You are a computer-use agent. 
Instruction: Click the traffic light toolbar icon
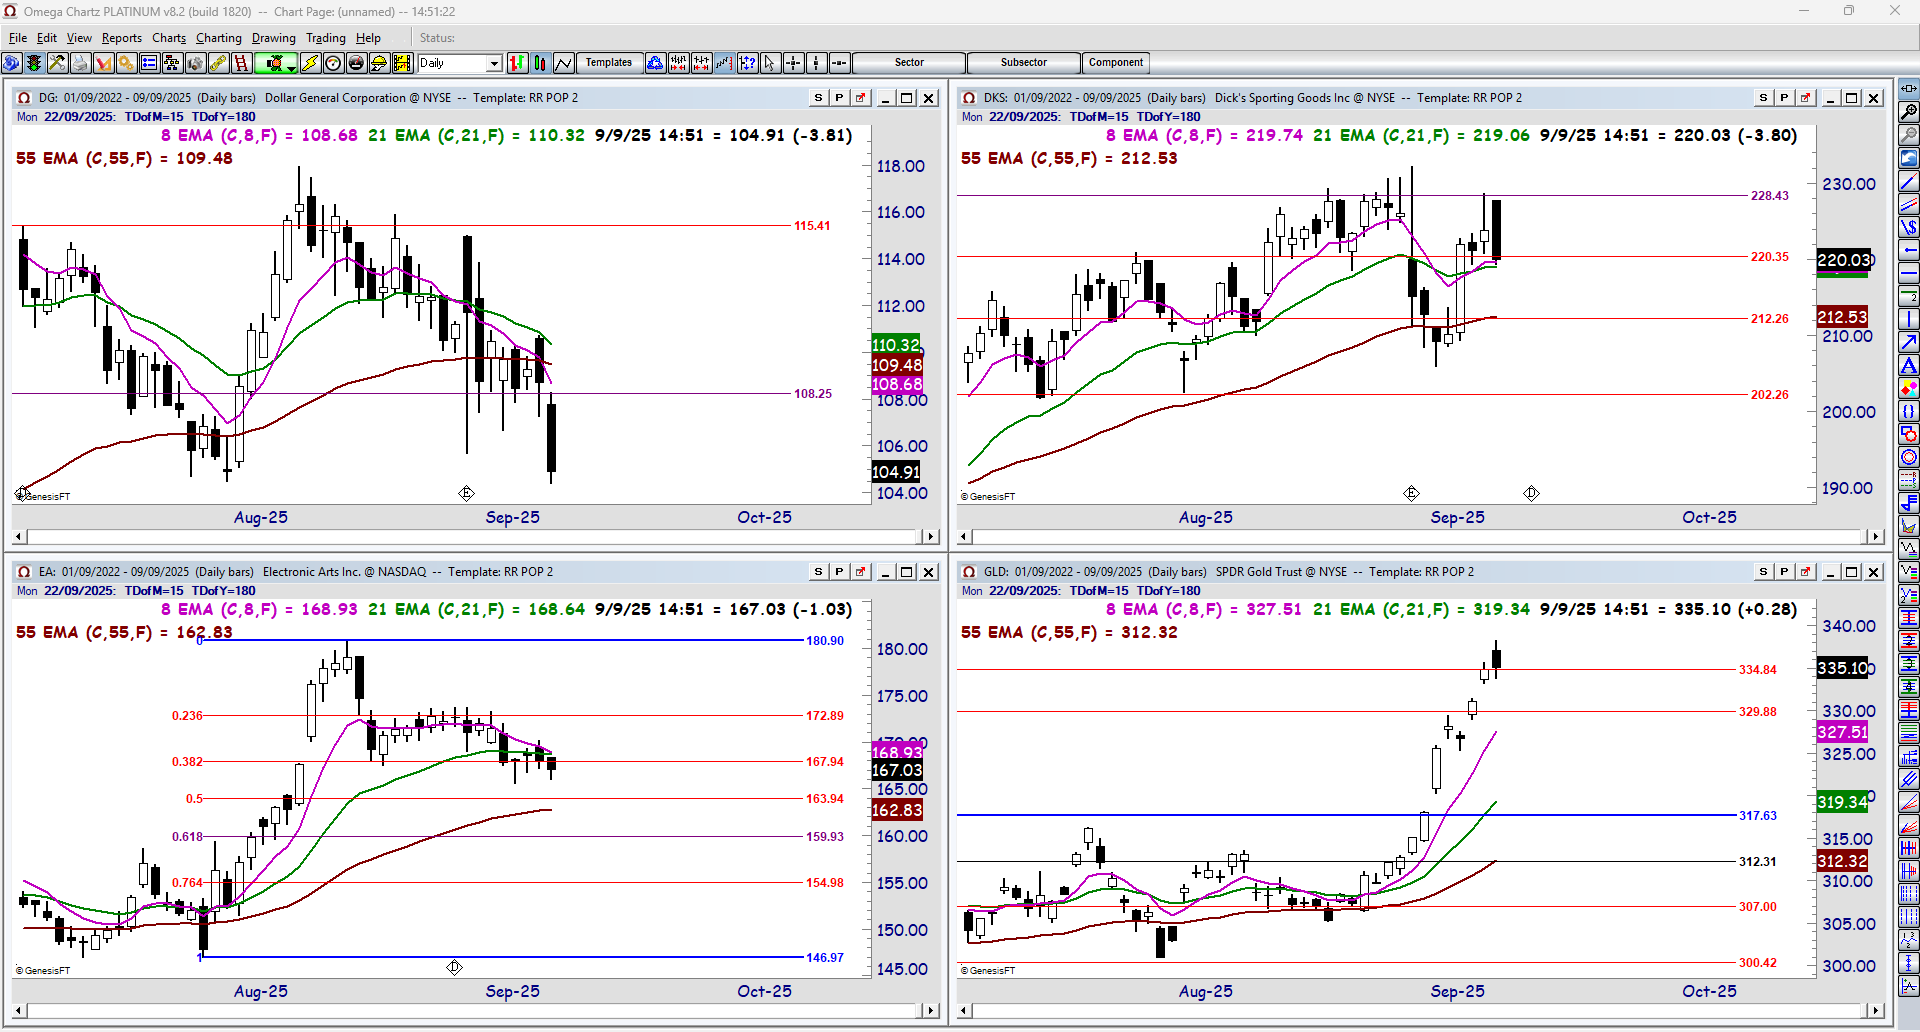tap(34, 63)
